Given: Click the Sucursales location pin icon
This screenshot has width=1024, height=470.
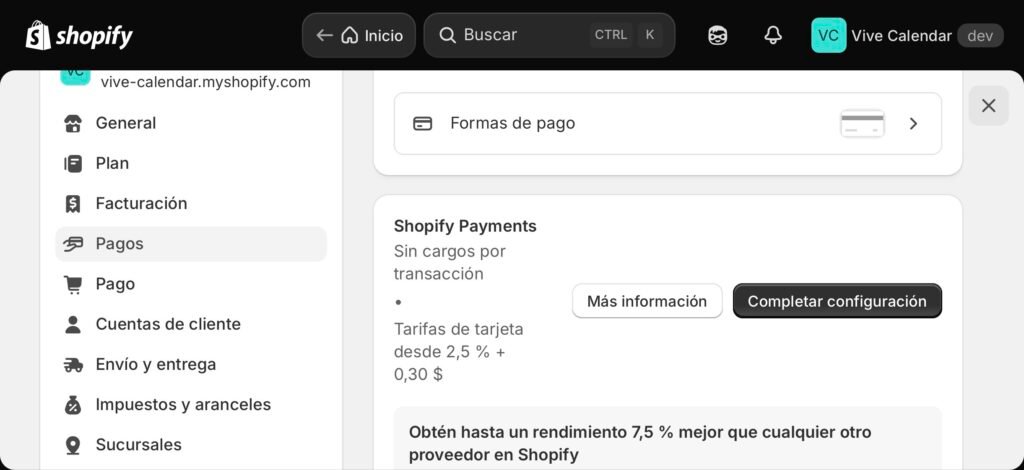Looking at the screenshot, I should tap(73, 445).
